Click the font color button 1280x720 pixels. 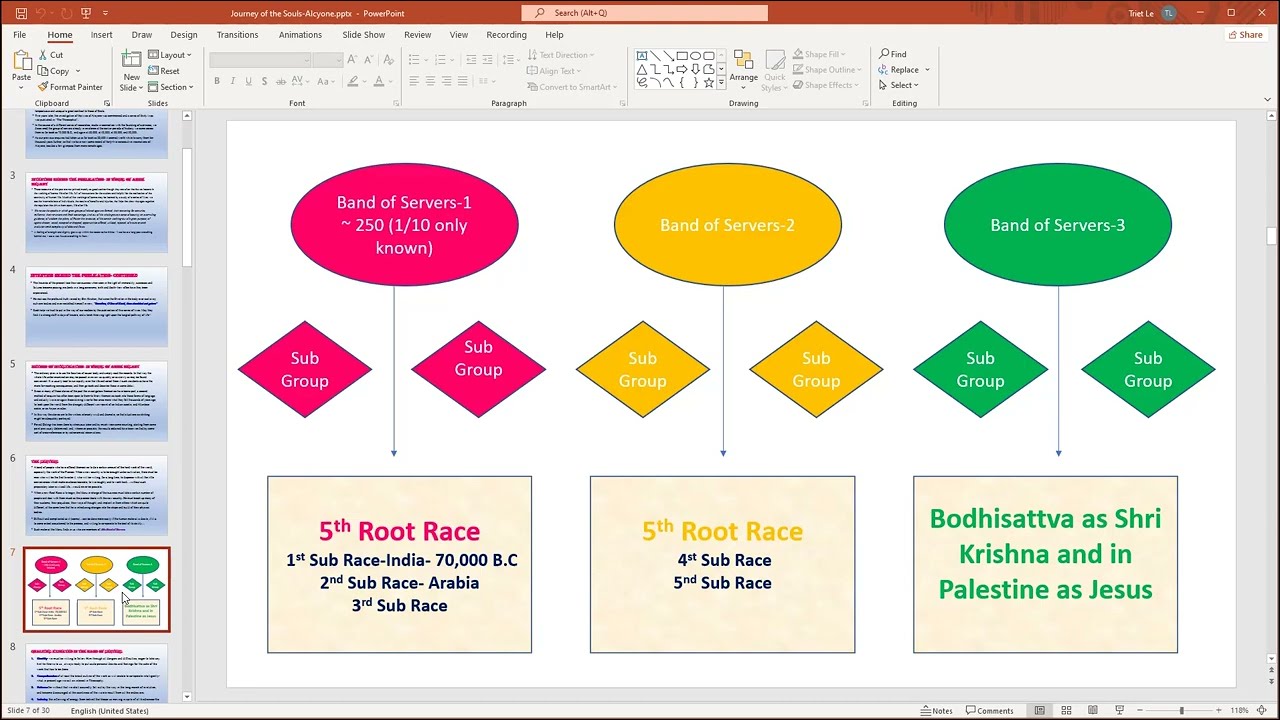tap(377, 81)
